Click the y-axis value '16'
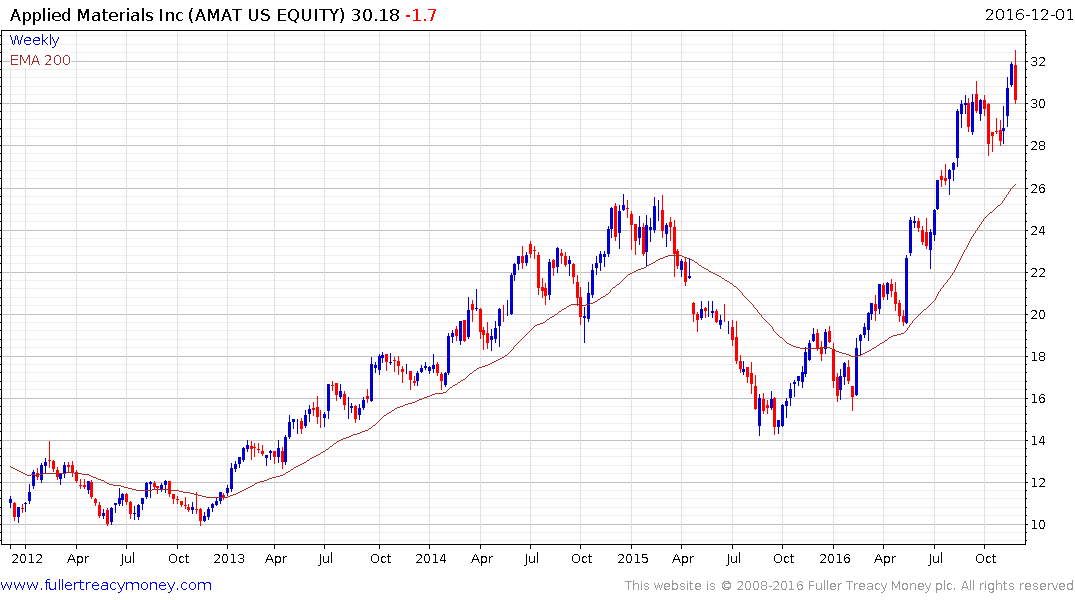This screenshot has height=600, width=1075. (1038, 398)
